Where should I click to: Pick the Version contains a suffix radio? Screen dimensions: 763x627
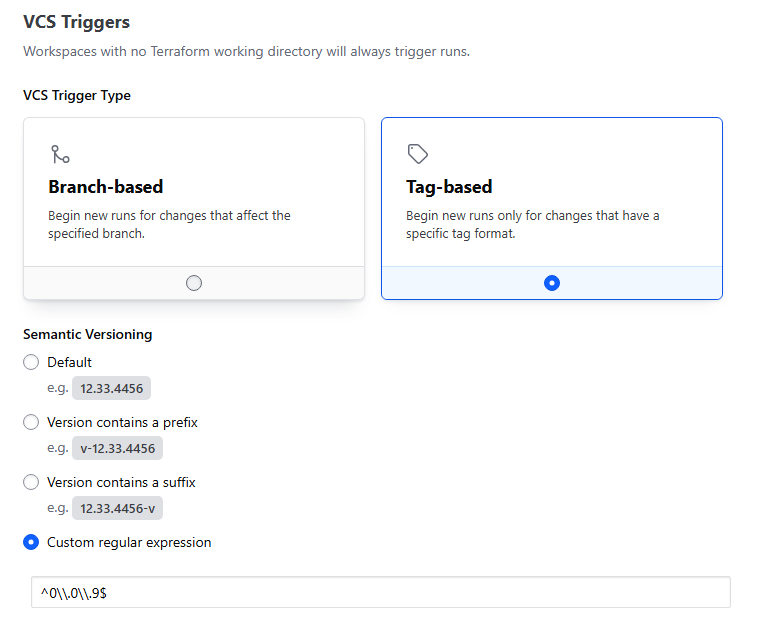point(31,482)
